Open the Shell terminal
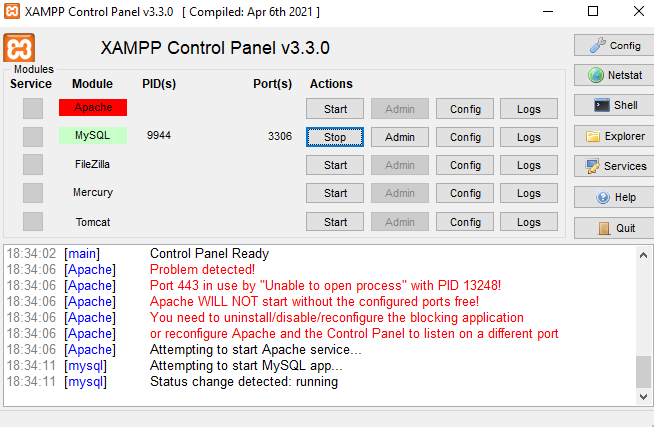The width and height of the screenshot is (654, 427). tap(613, 105)
